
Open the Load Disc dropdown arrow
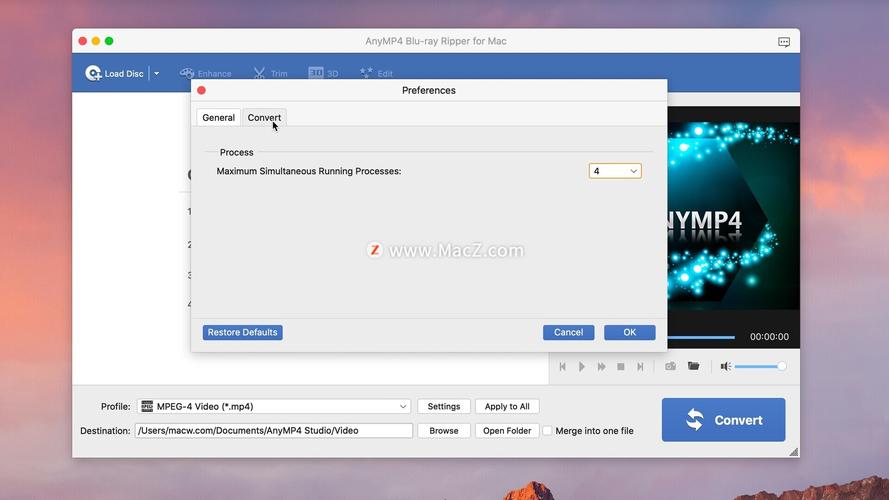coord(156,73)
